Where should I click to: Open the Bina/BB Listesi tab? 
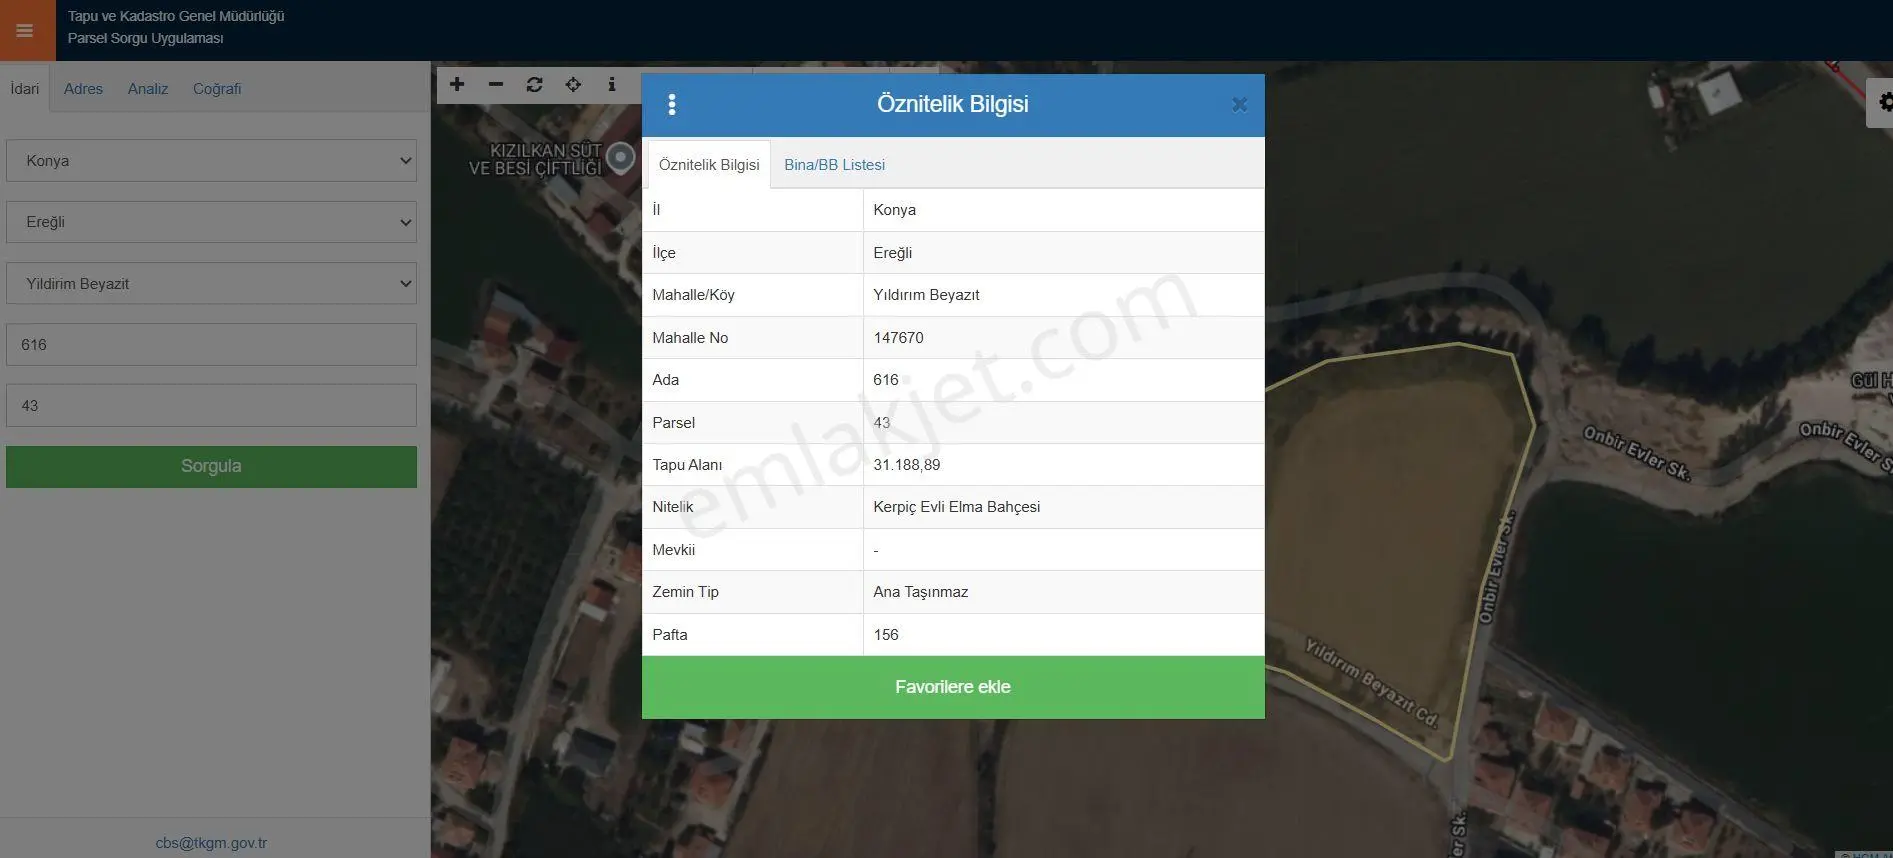834,165
